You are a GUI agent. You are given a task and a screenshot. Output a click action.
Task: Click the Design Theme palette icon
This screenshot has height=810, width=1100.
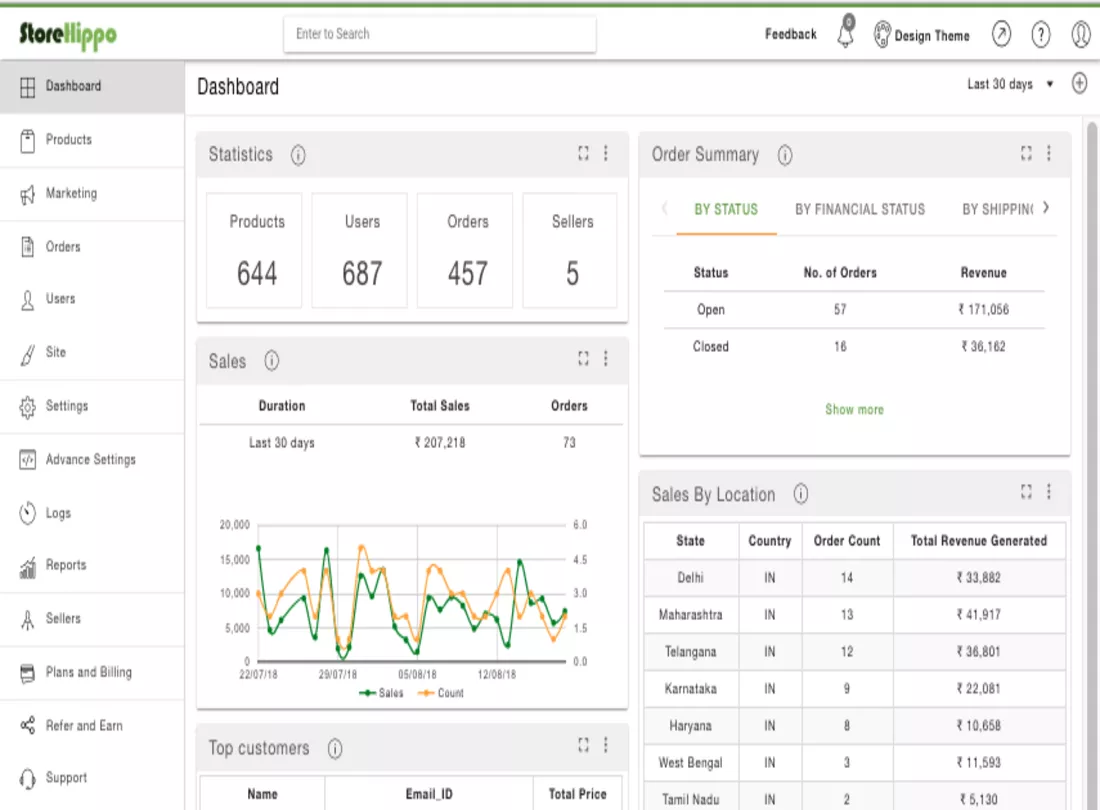click(882, 34)
